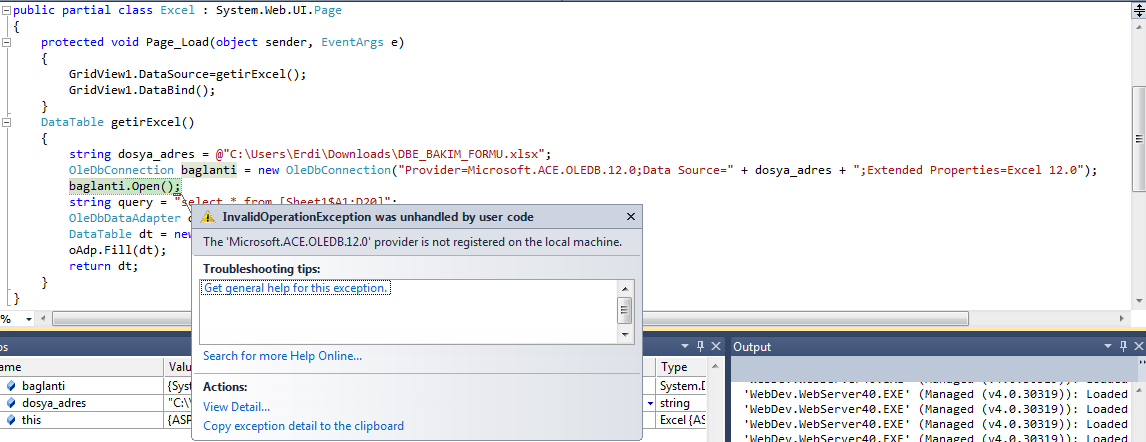Collapse the Excel class code region
This screenshot has width=1146, height=442.
[6, 8]
